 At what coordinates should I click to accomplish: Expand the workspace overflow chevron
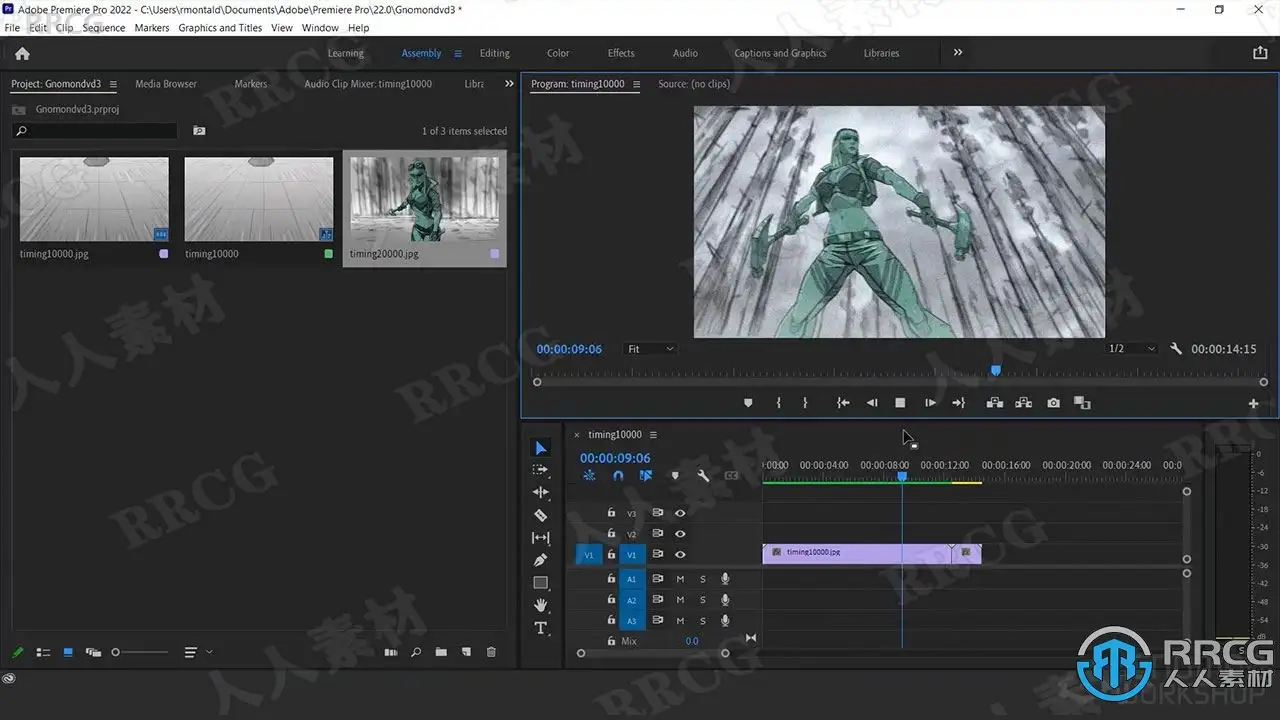click(957, 53)
